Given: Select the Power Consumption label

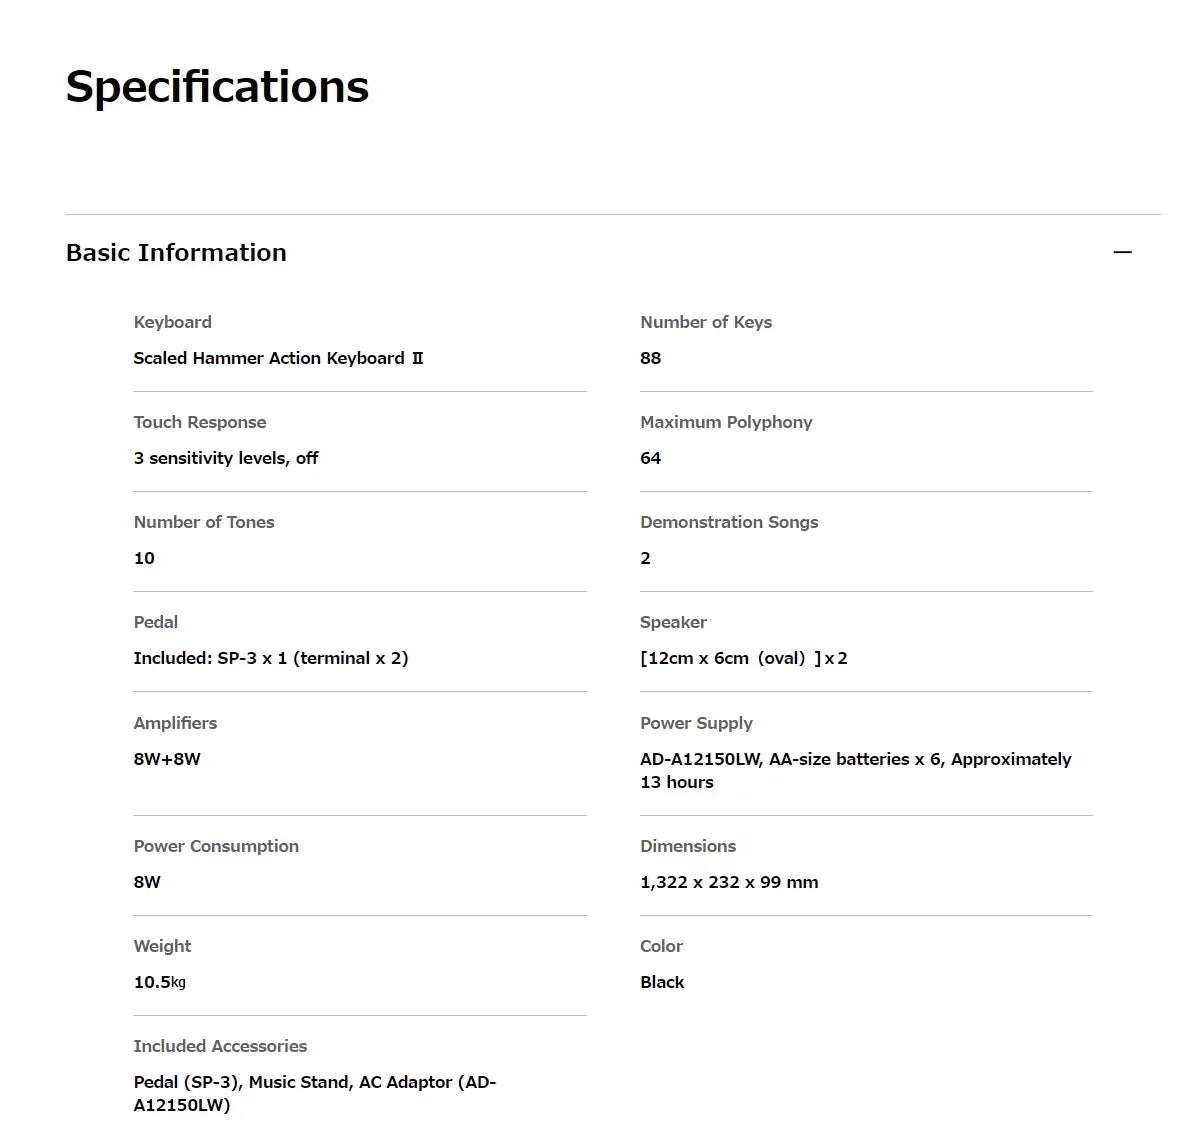Looking at the screenshot, I should coord(216,846).
